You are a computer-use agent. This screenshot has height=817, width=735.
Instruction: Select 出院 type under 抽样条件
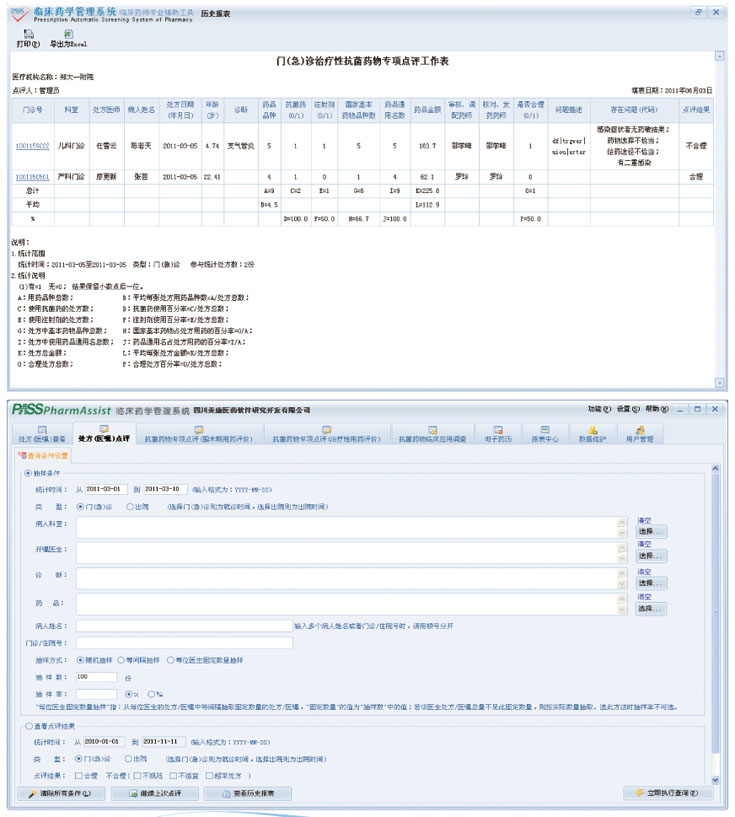tap(130, 506)
